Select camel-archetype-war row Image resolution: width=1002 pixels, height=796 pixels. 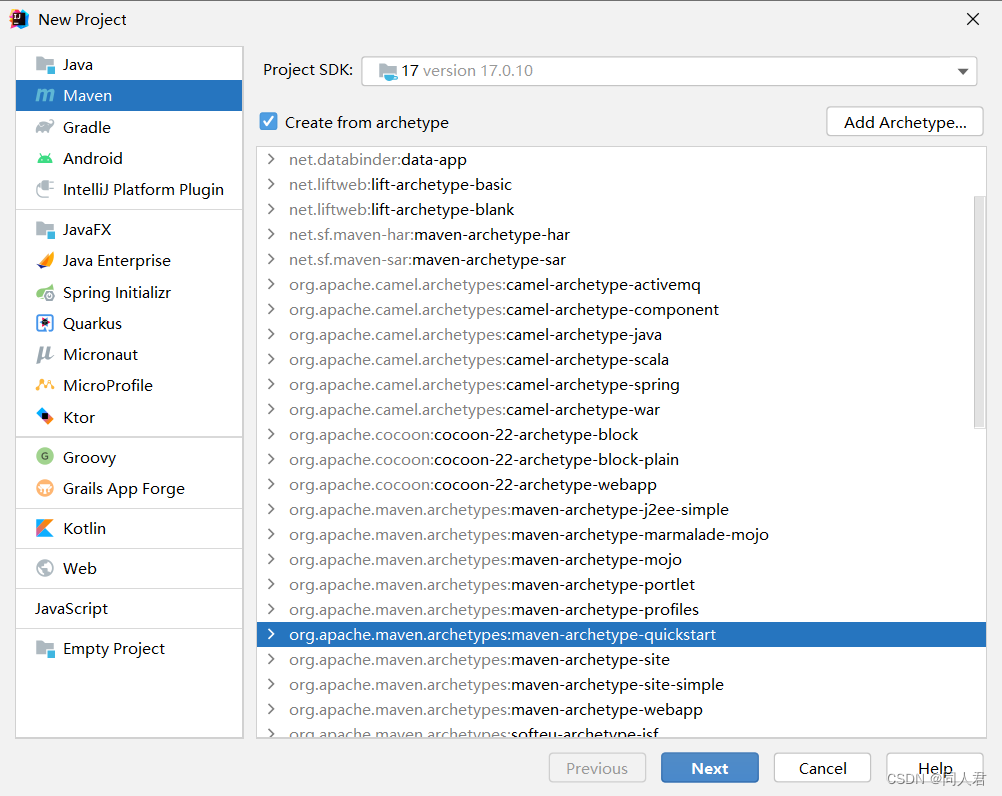(x=621, y=409)
